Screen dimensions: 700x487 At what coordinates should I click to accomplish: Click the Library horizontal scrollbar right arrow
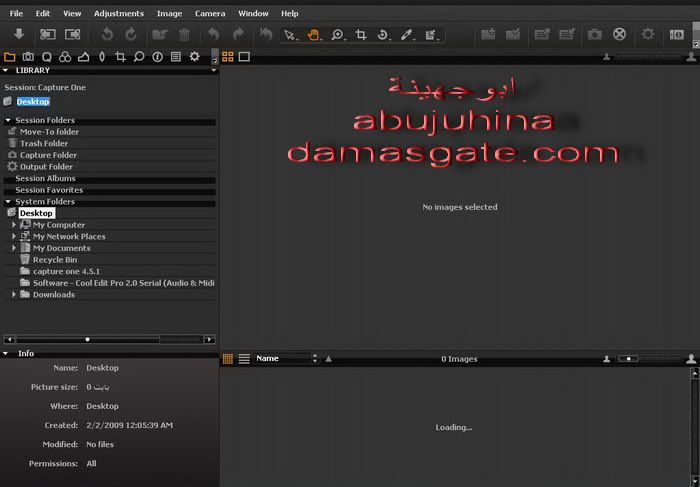[x=209, y=339]
